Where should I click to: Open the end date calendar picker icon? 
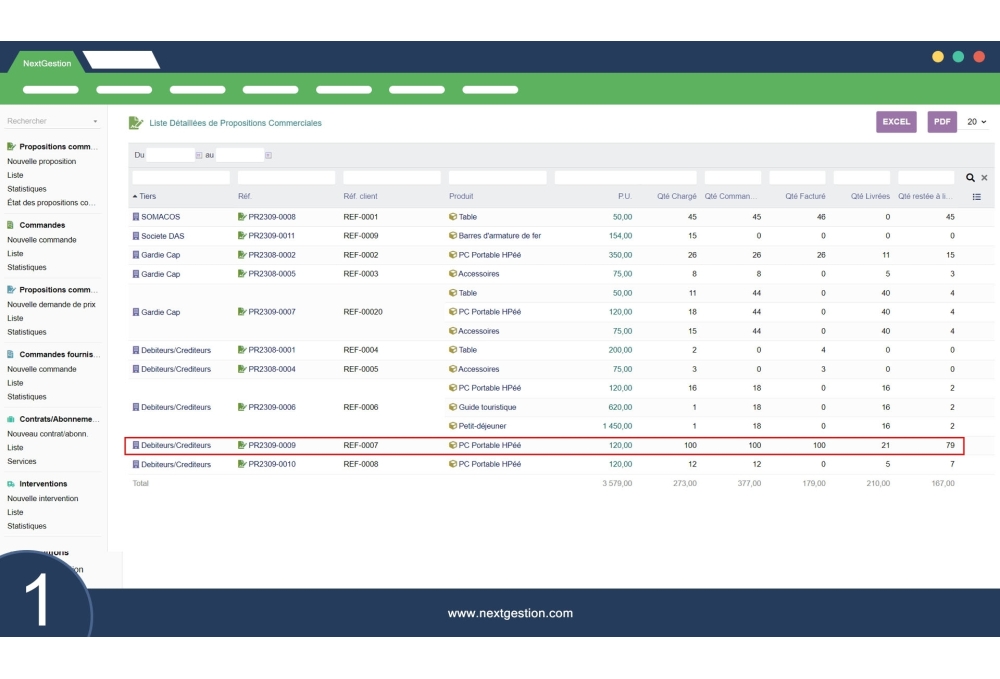point(268,155)
